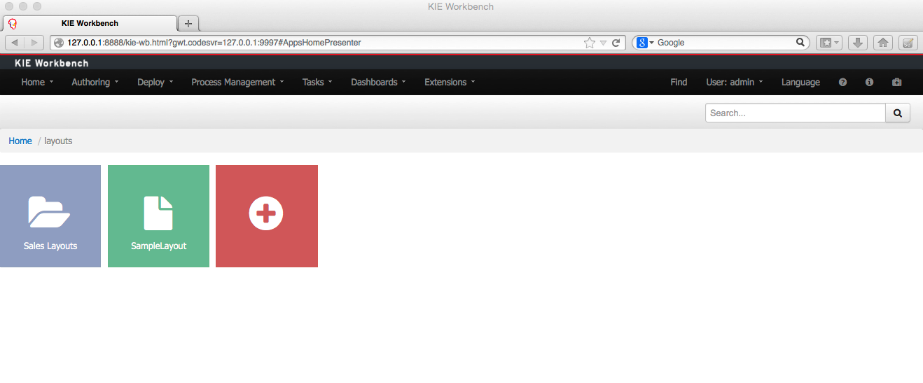
Task: Click the info icon in navbar
Action: click(869, 82)
